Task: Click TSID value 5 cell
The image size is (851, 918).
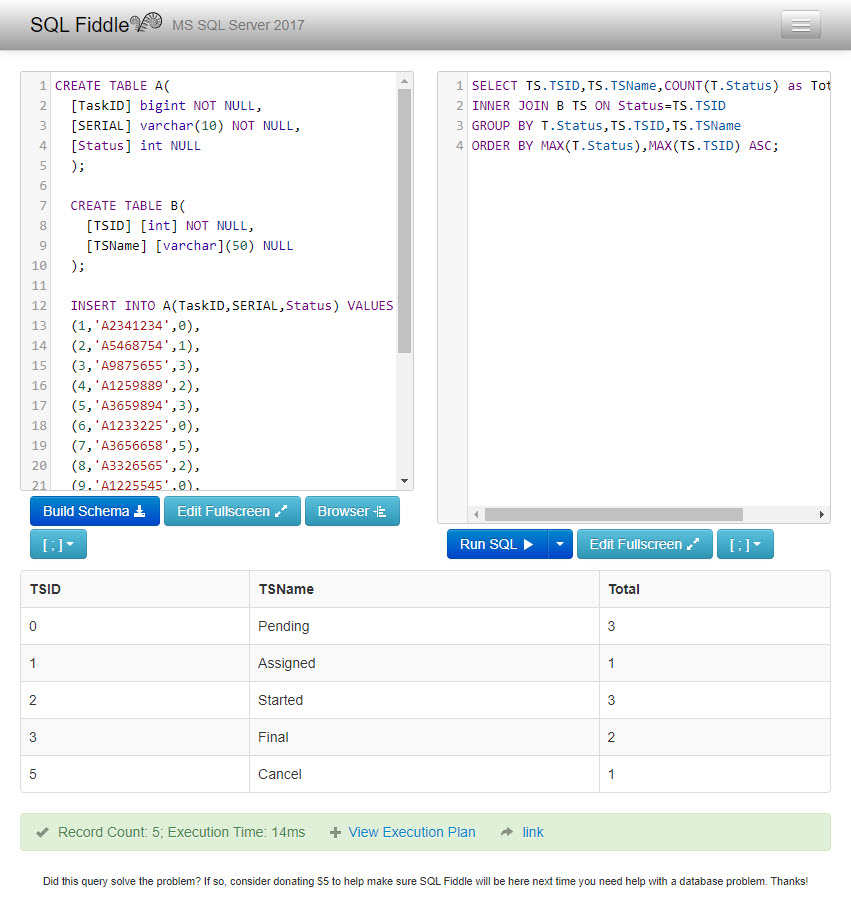Action: click(x=135, y=773)
